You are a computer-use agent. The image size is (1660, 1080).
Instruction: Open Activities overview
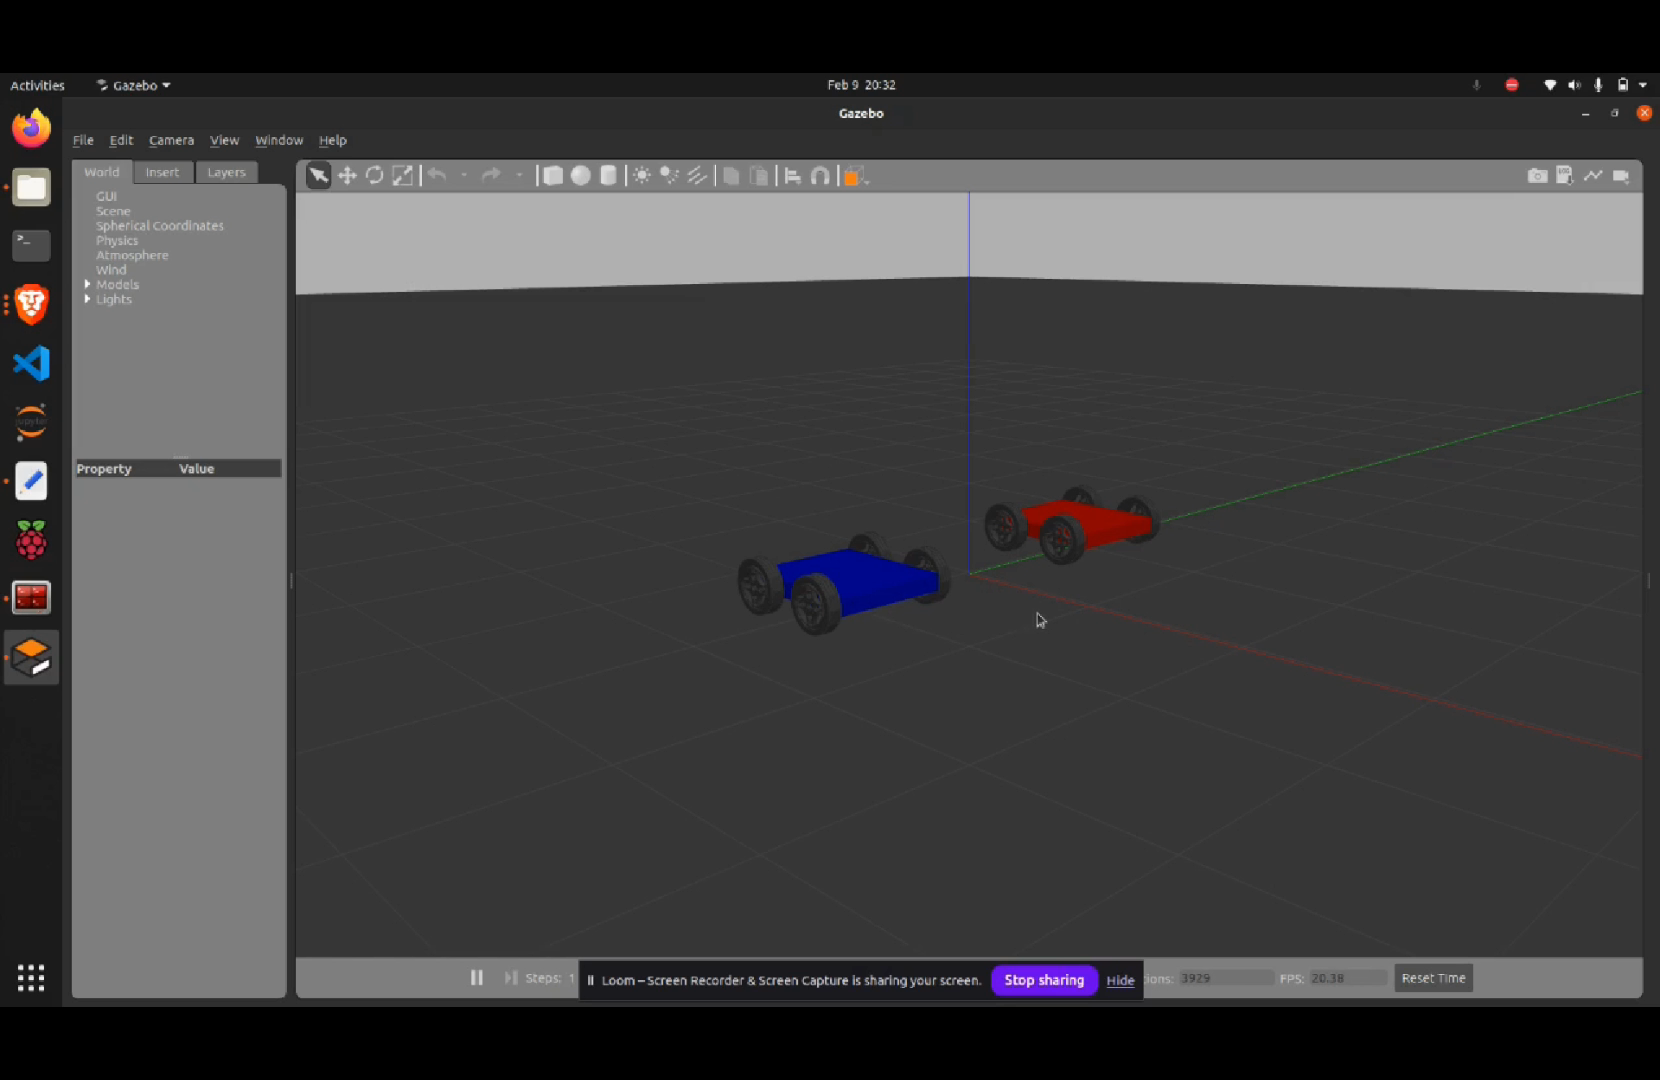37,85
